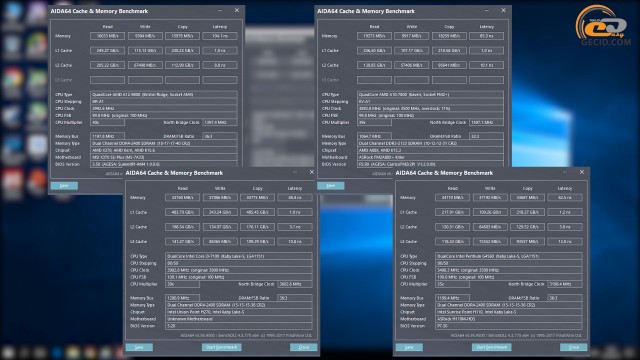Select Memory Read value in A12-9800 window
The height and width of the screenshot is (360, 640).
(107, 36)
